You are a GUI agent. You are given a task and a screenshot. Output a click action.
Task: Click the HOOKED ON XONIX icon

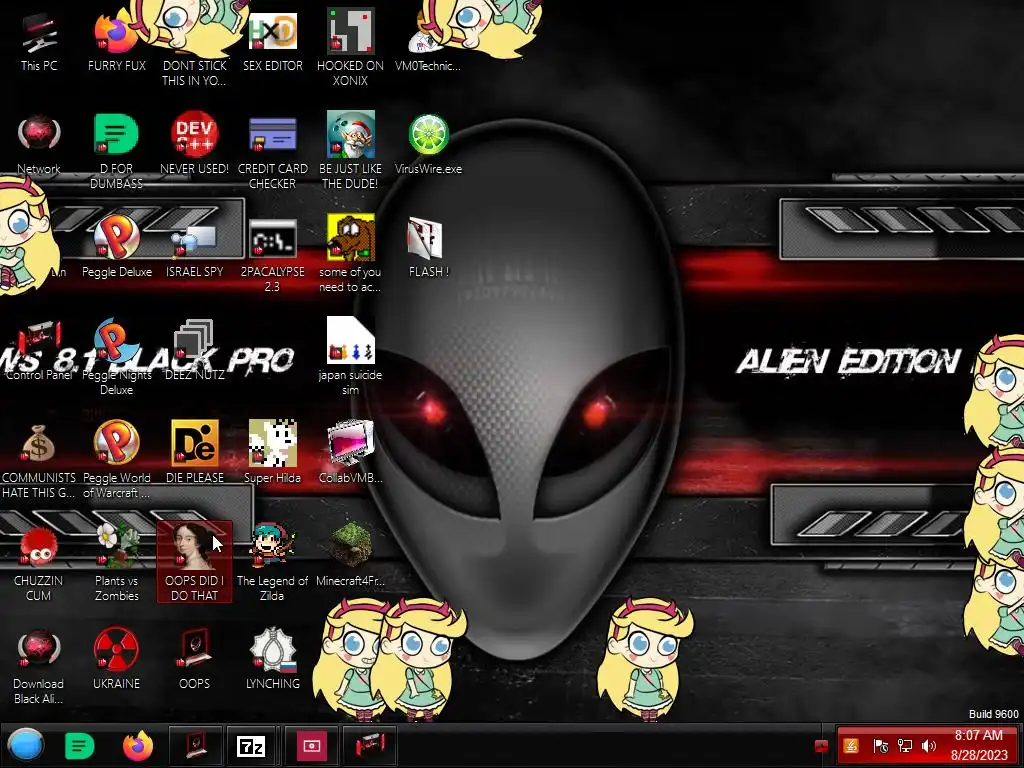350,47
